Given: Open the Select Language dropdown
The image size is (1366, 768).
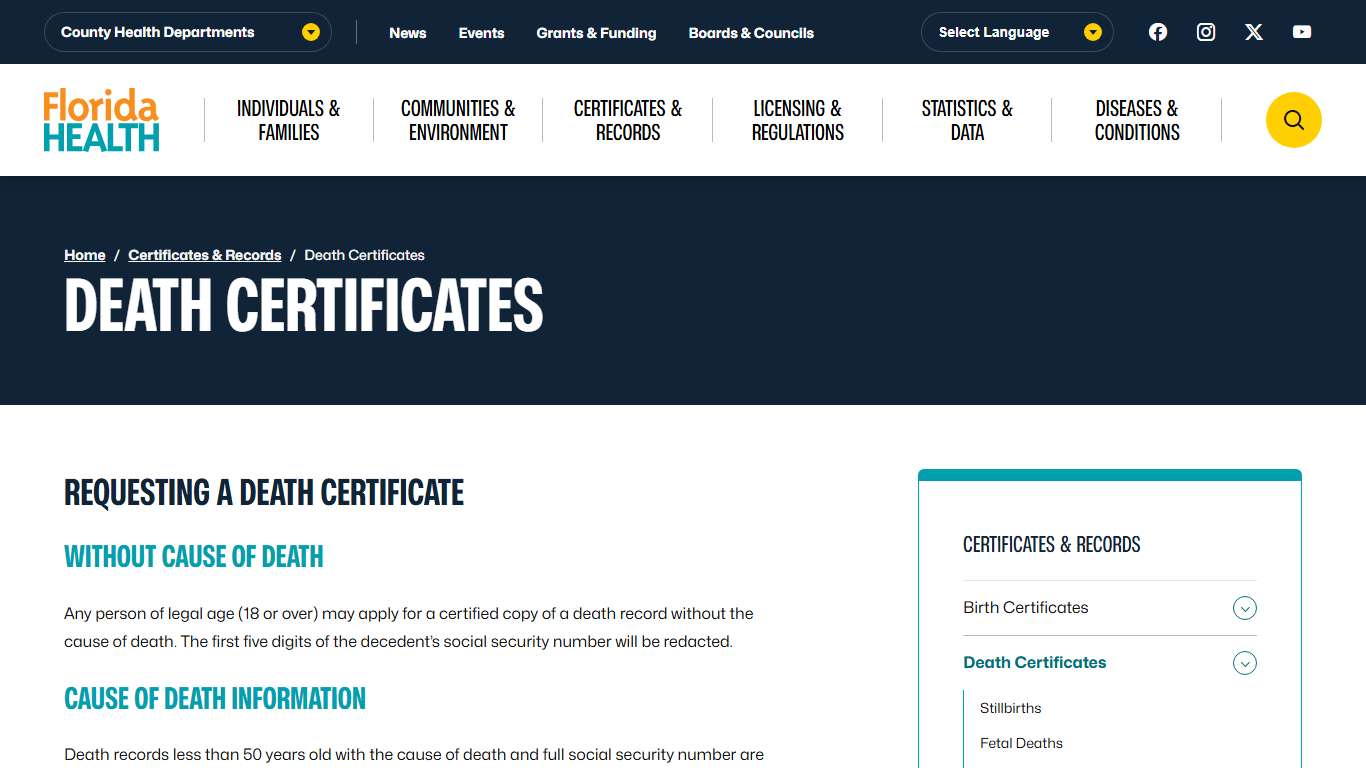Looking at the screenshot, I should pos(994,31).
